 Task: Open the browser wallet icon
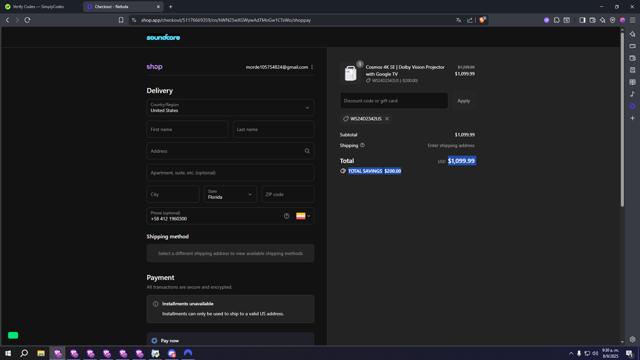pyautogui.click(x=592, y=20)
